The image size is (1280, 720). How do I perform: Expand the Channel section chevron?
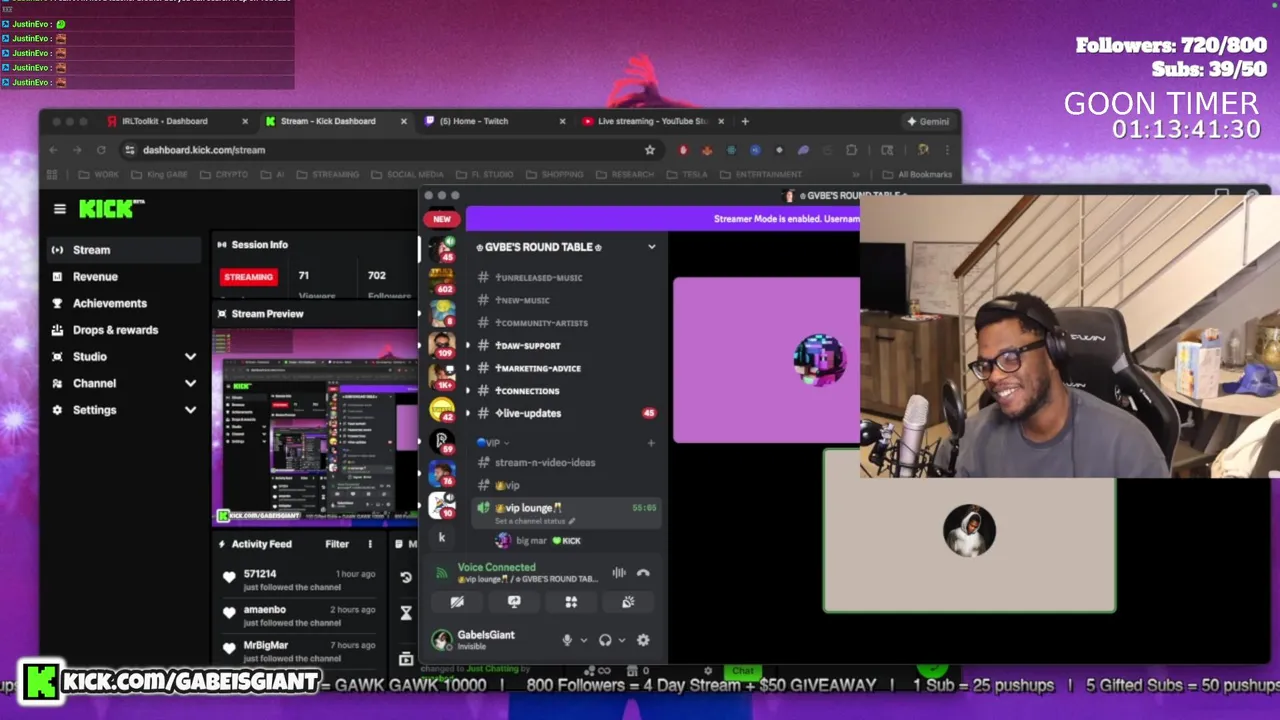190,383
